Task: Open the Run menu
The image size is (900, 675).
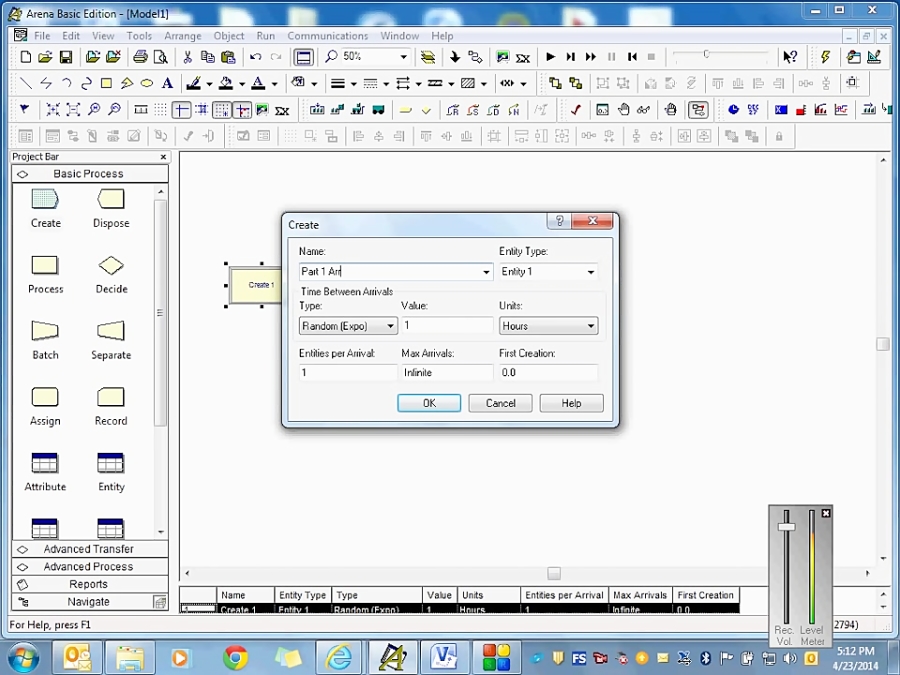Action: 265,35
